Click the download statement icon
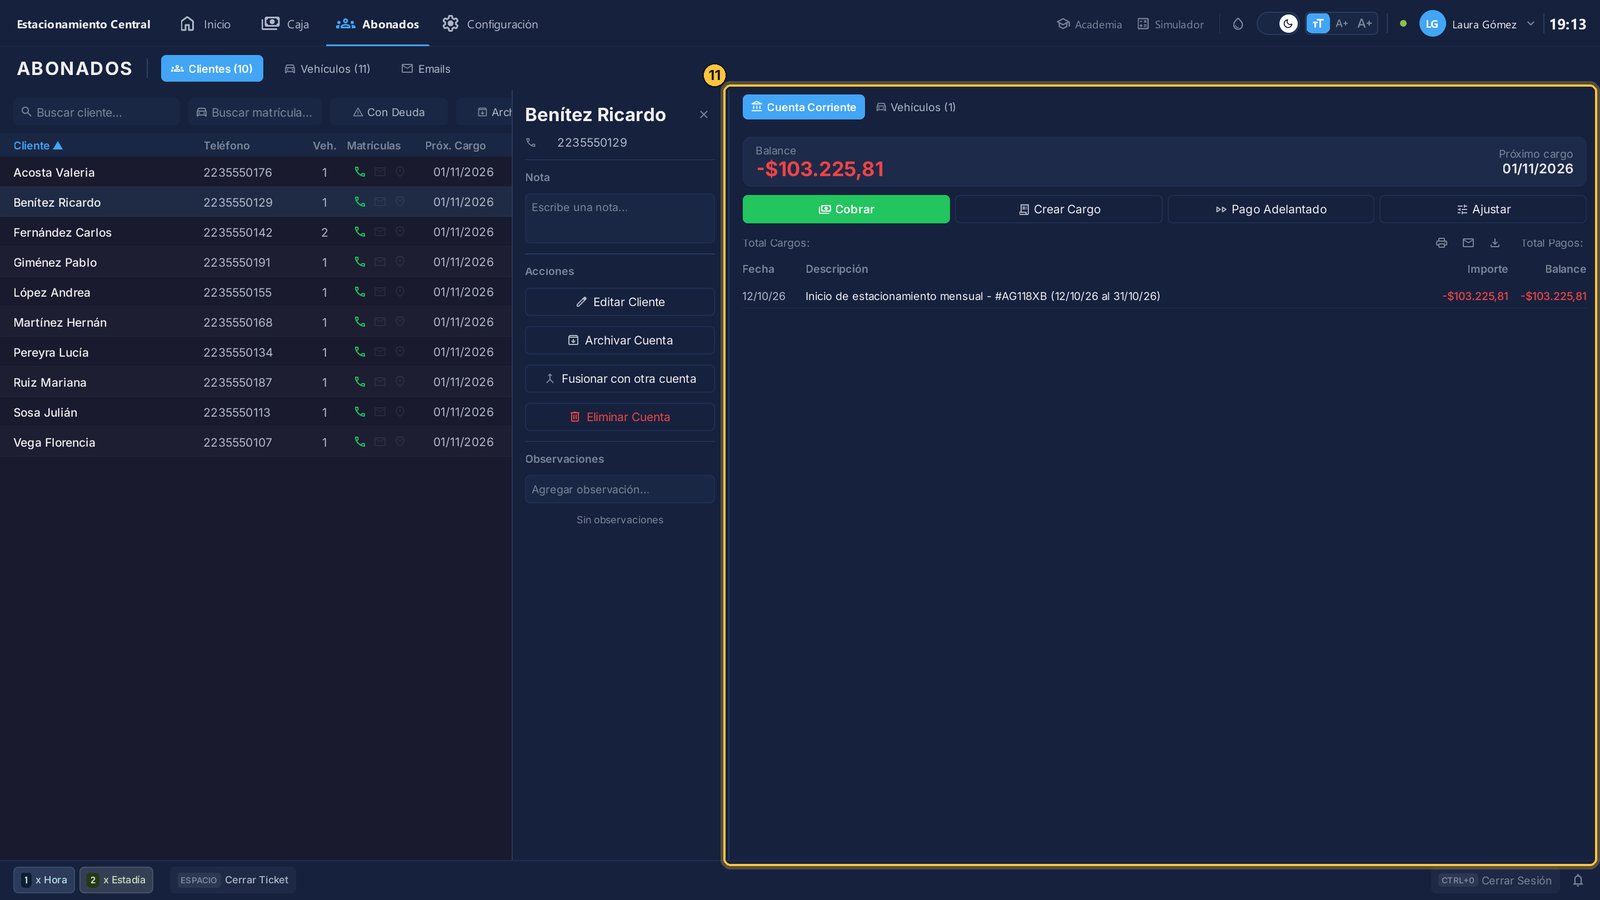Viewport: 1600px width, 900px height. point(1495,243)
